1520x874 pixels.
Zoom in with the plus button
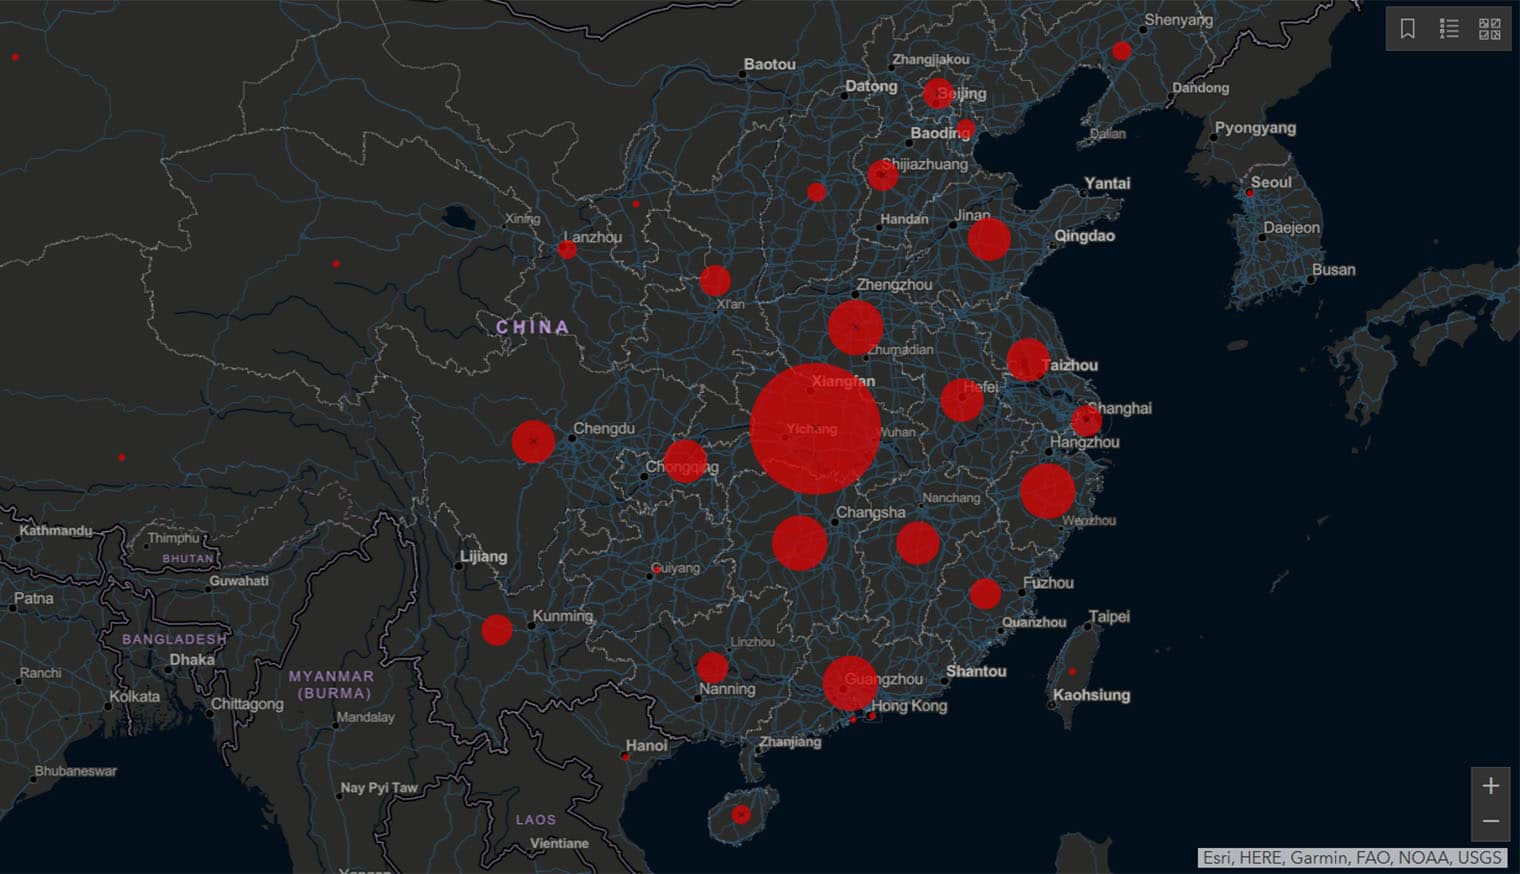[x=1489, y=784]
